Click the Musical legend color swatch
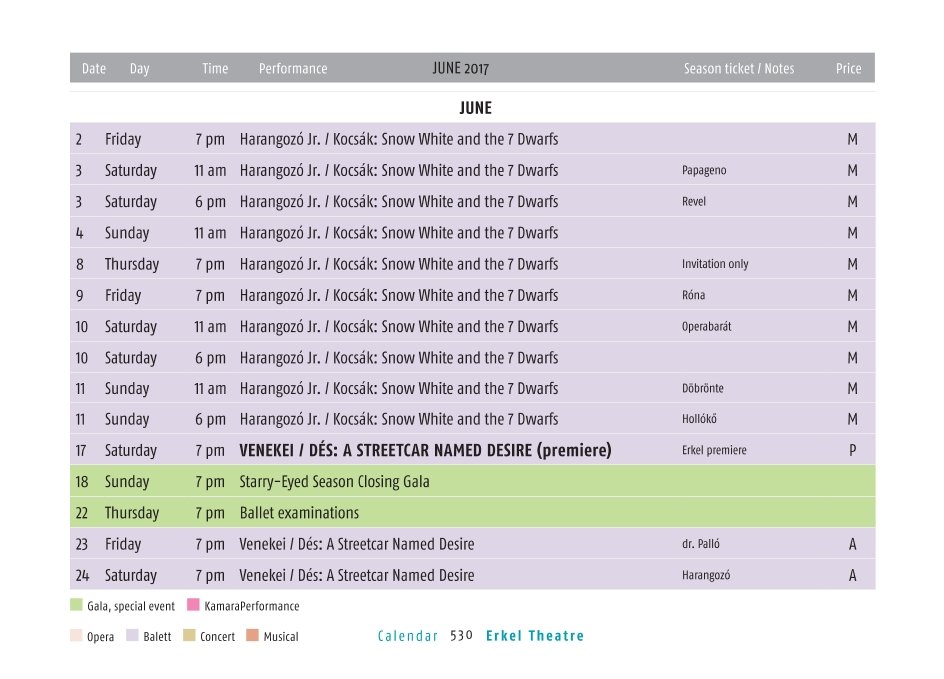The height and width of the screenshot is (679, 944). point(252,635)
